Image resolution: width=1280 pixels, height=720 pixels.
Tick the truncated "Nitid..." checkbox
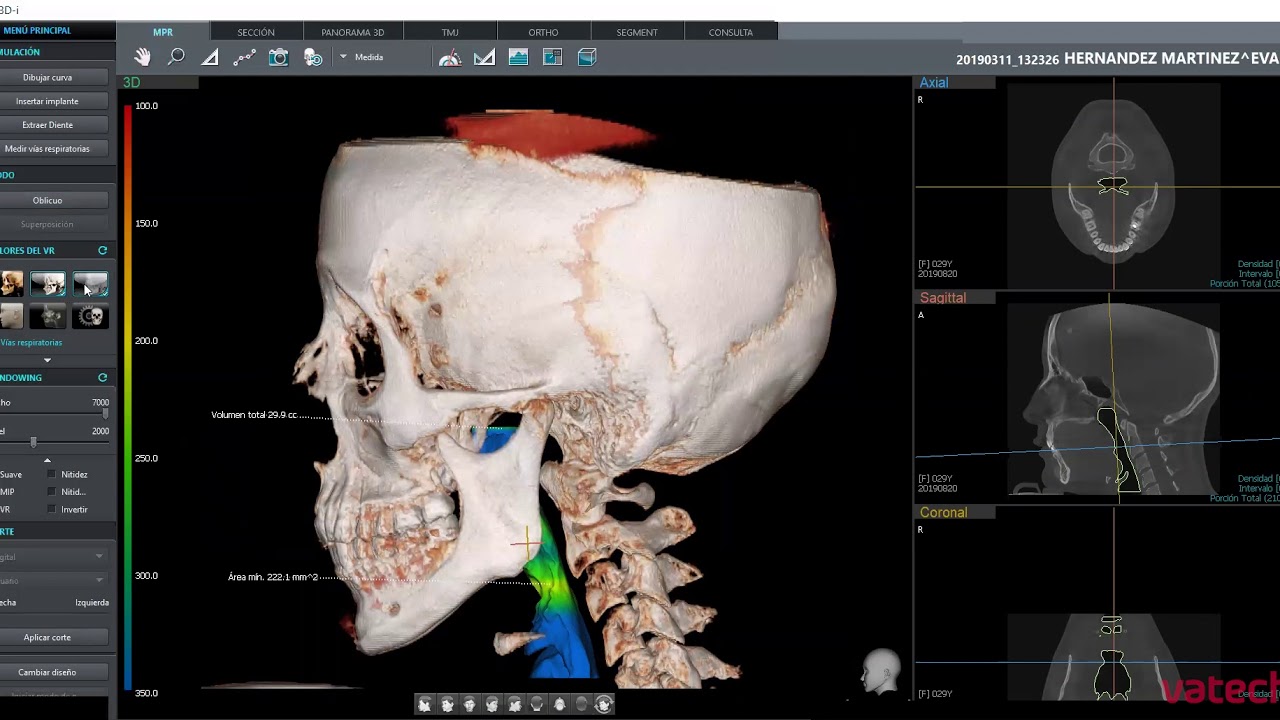tap(52, 492)
